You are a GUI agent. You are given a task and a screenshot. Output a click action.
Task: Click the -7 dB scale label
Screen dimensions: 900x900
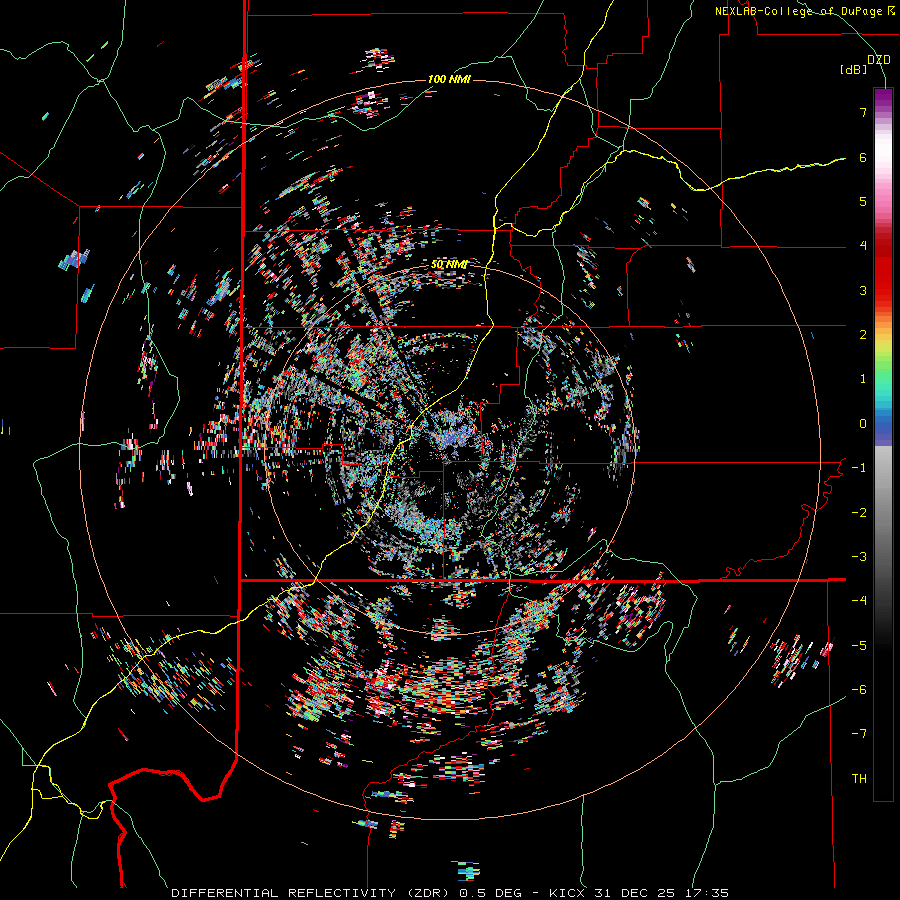[x=859, y=734]
